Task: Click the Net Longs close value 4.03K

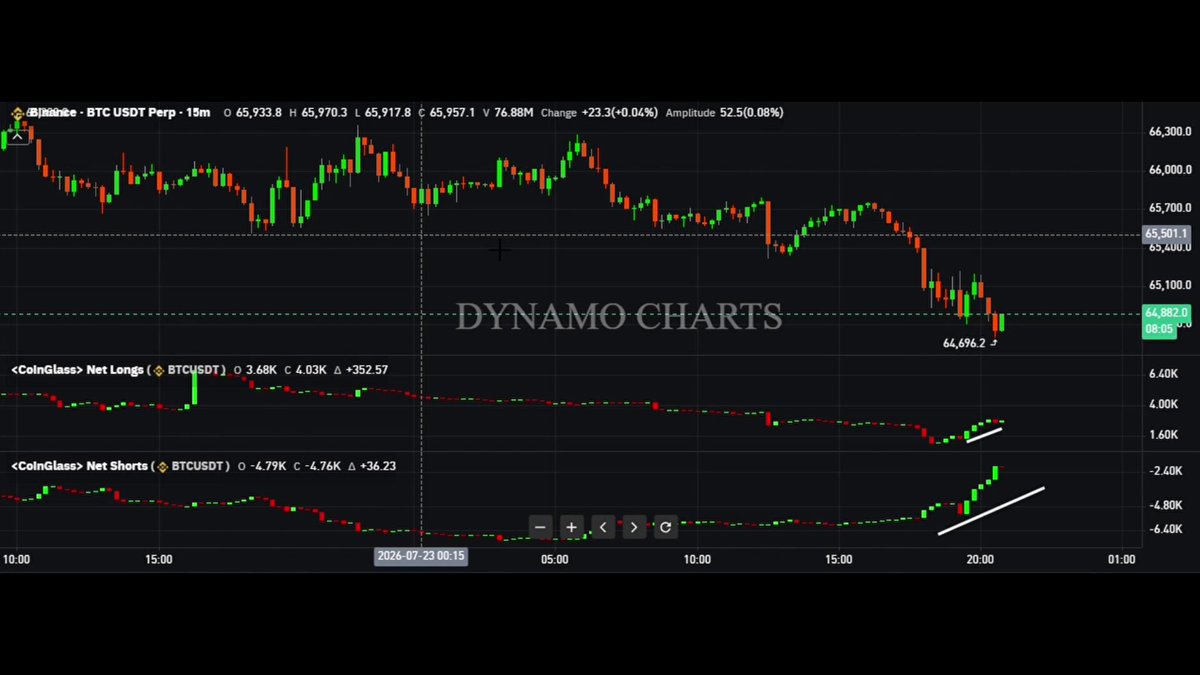Action: click(311, 370)
